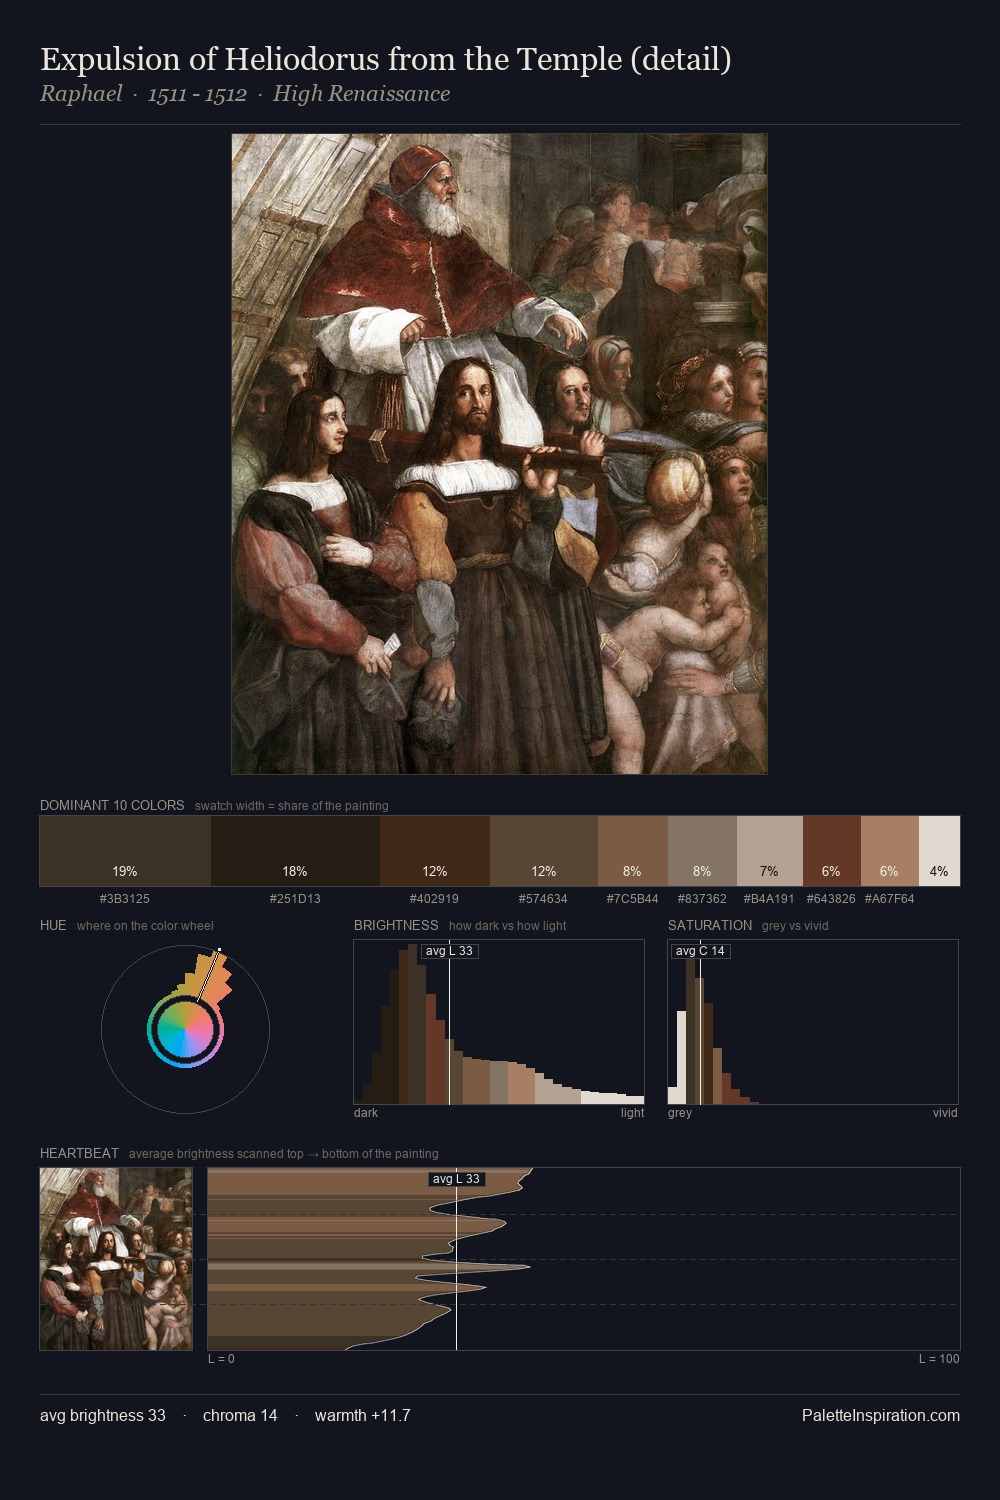This screenshot has height=1500, width=1000.
Task: Click the chroma 14 footer stat
Action: 240,1415
